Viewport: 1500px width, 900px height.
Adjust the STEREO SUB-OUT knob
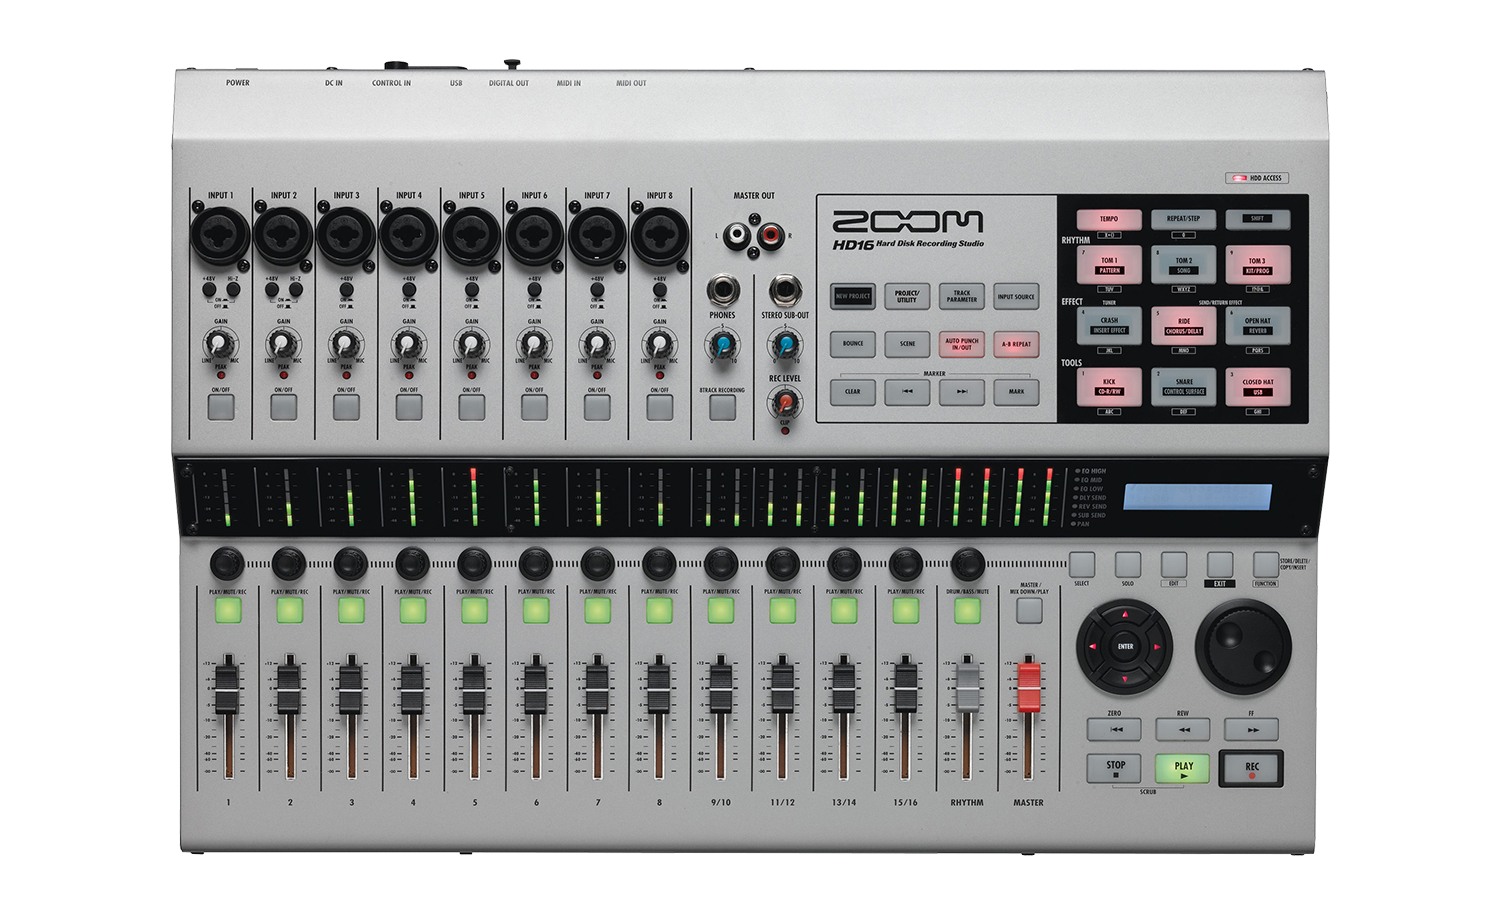click(x=785, y=346)
